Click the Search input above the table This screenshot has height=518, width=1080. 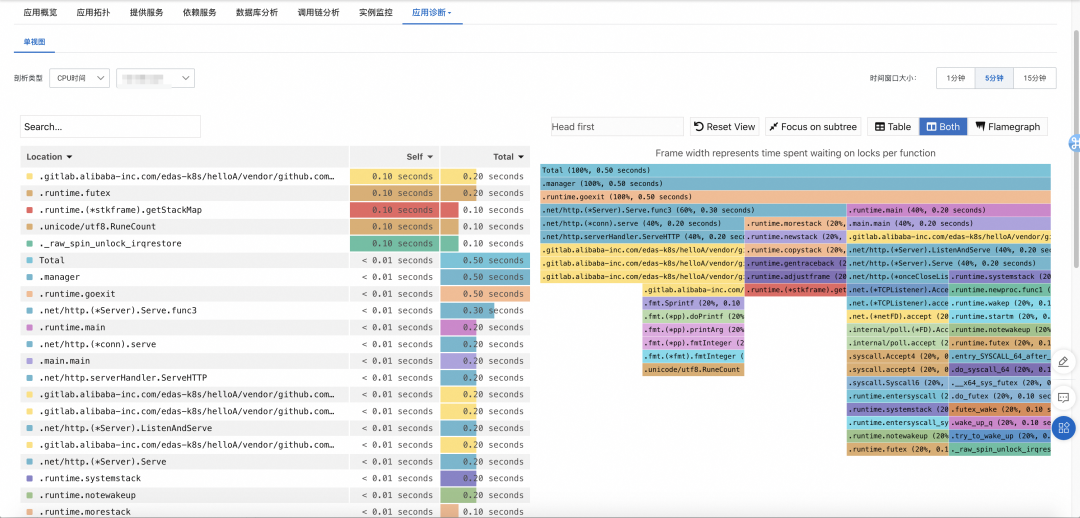tap(110, 127)
